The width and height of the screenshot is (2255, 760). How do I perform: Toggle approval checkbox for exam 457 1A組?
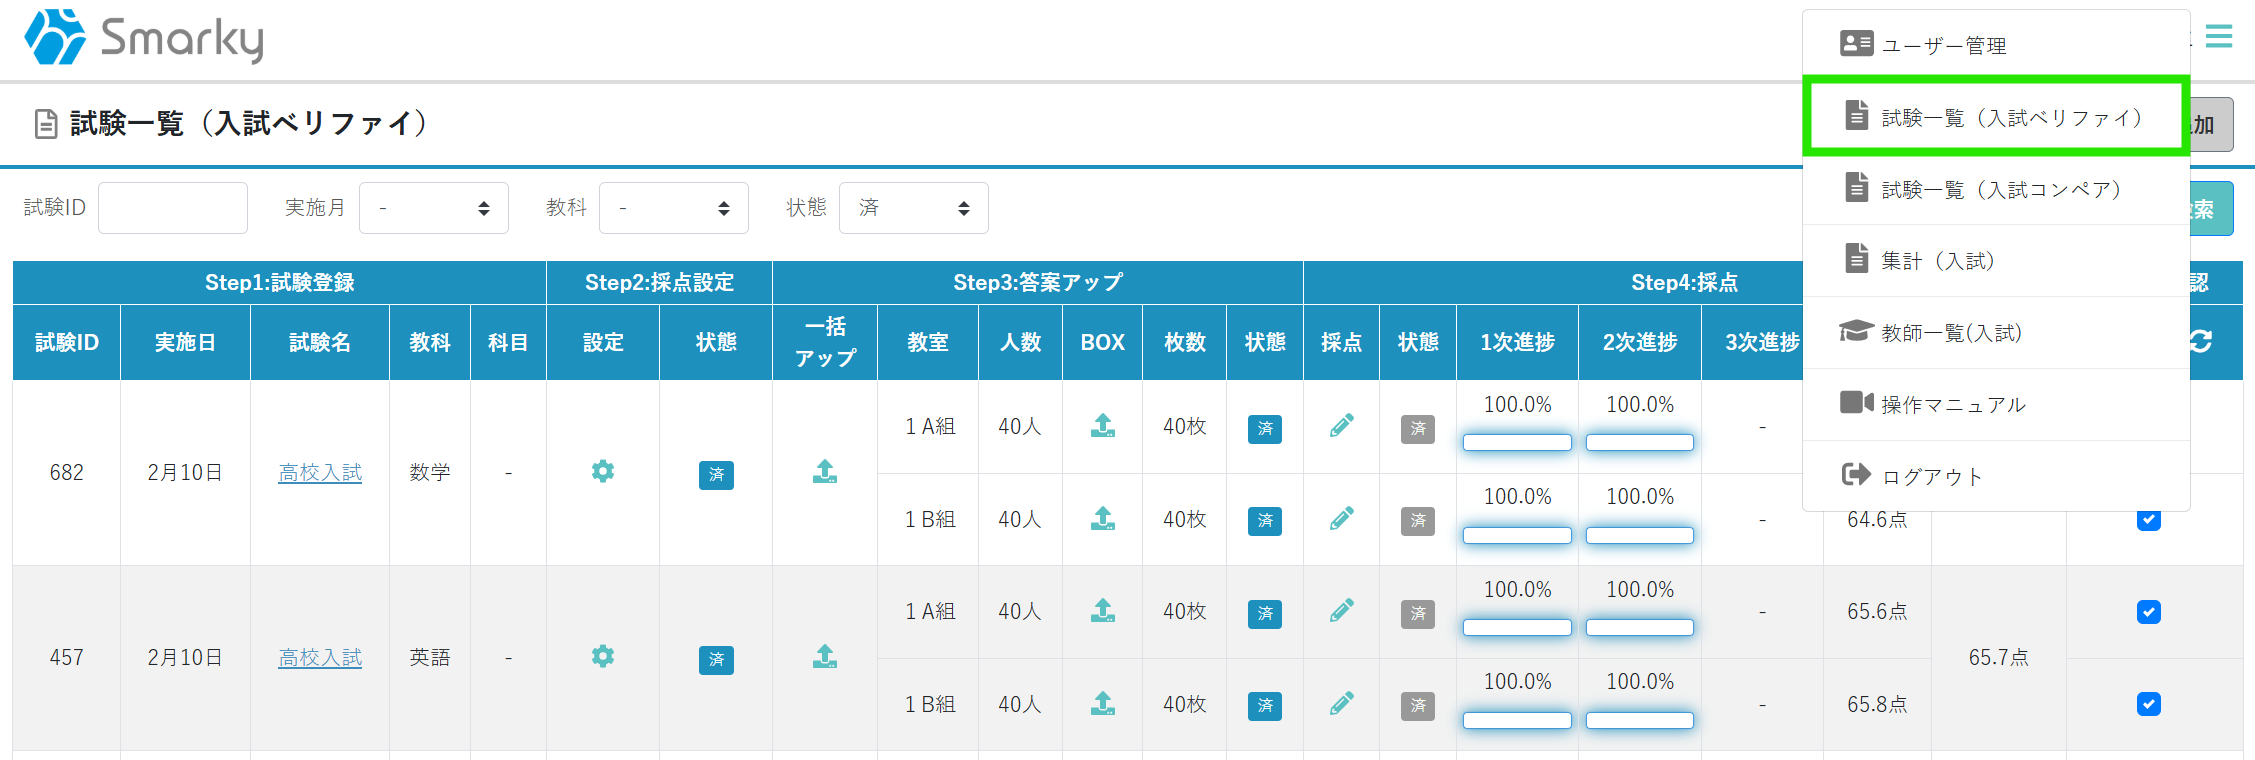[x=2148, y=612]
